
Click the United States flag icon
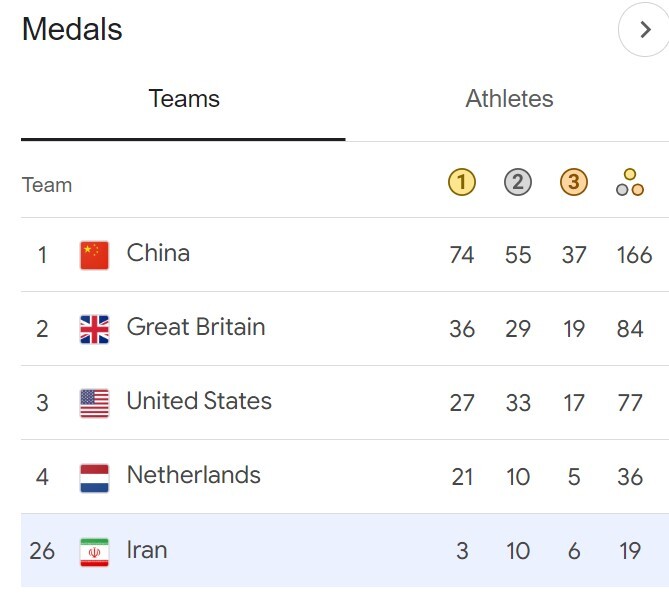94,403
